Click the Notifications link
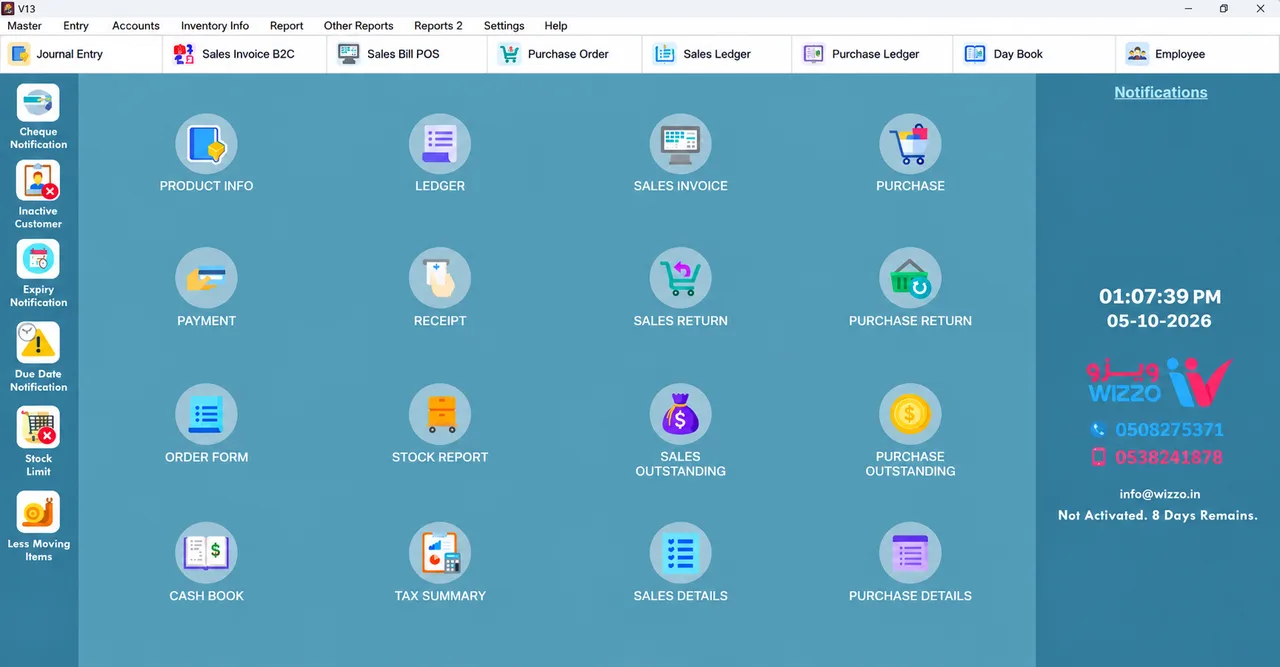The height and width of the screenshot is (667, 1280). coord(1161,92)
